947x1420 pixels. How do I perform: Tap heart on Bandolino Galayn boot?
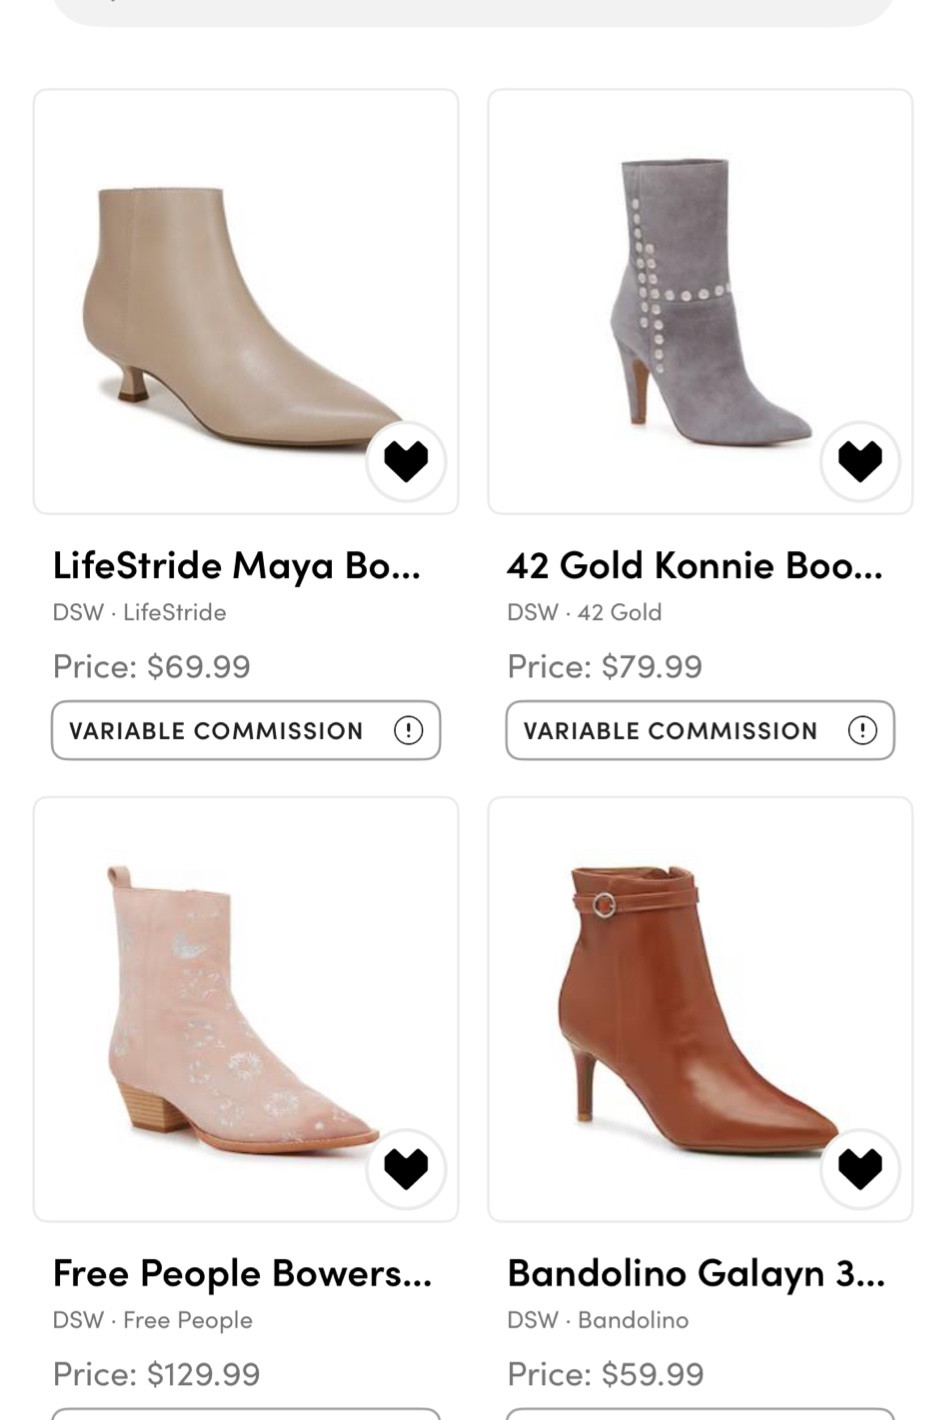(x=860, y=1168)
